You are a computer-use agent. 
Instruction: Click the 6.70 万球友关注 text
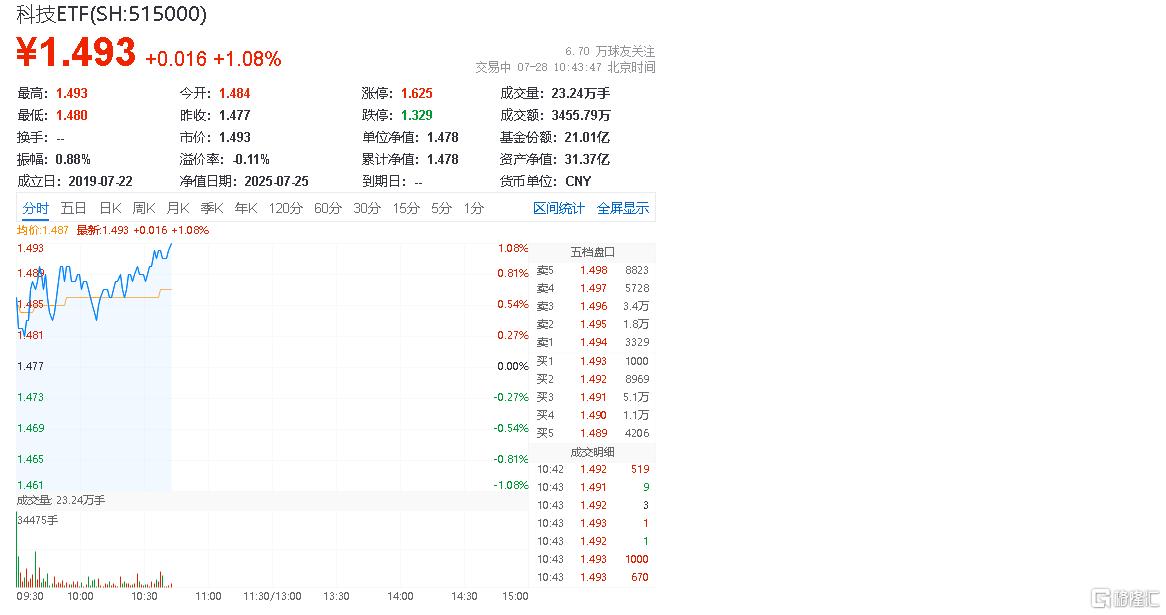point(610,51)
